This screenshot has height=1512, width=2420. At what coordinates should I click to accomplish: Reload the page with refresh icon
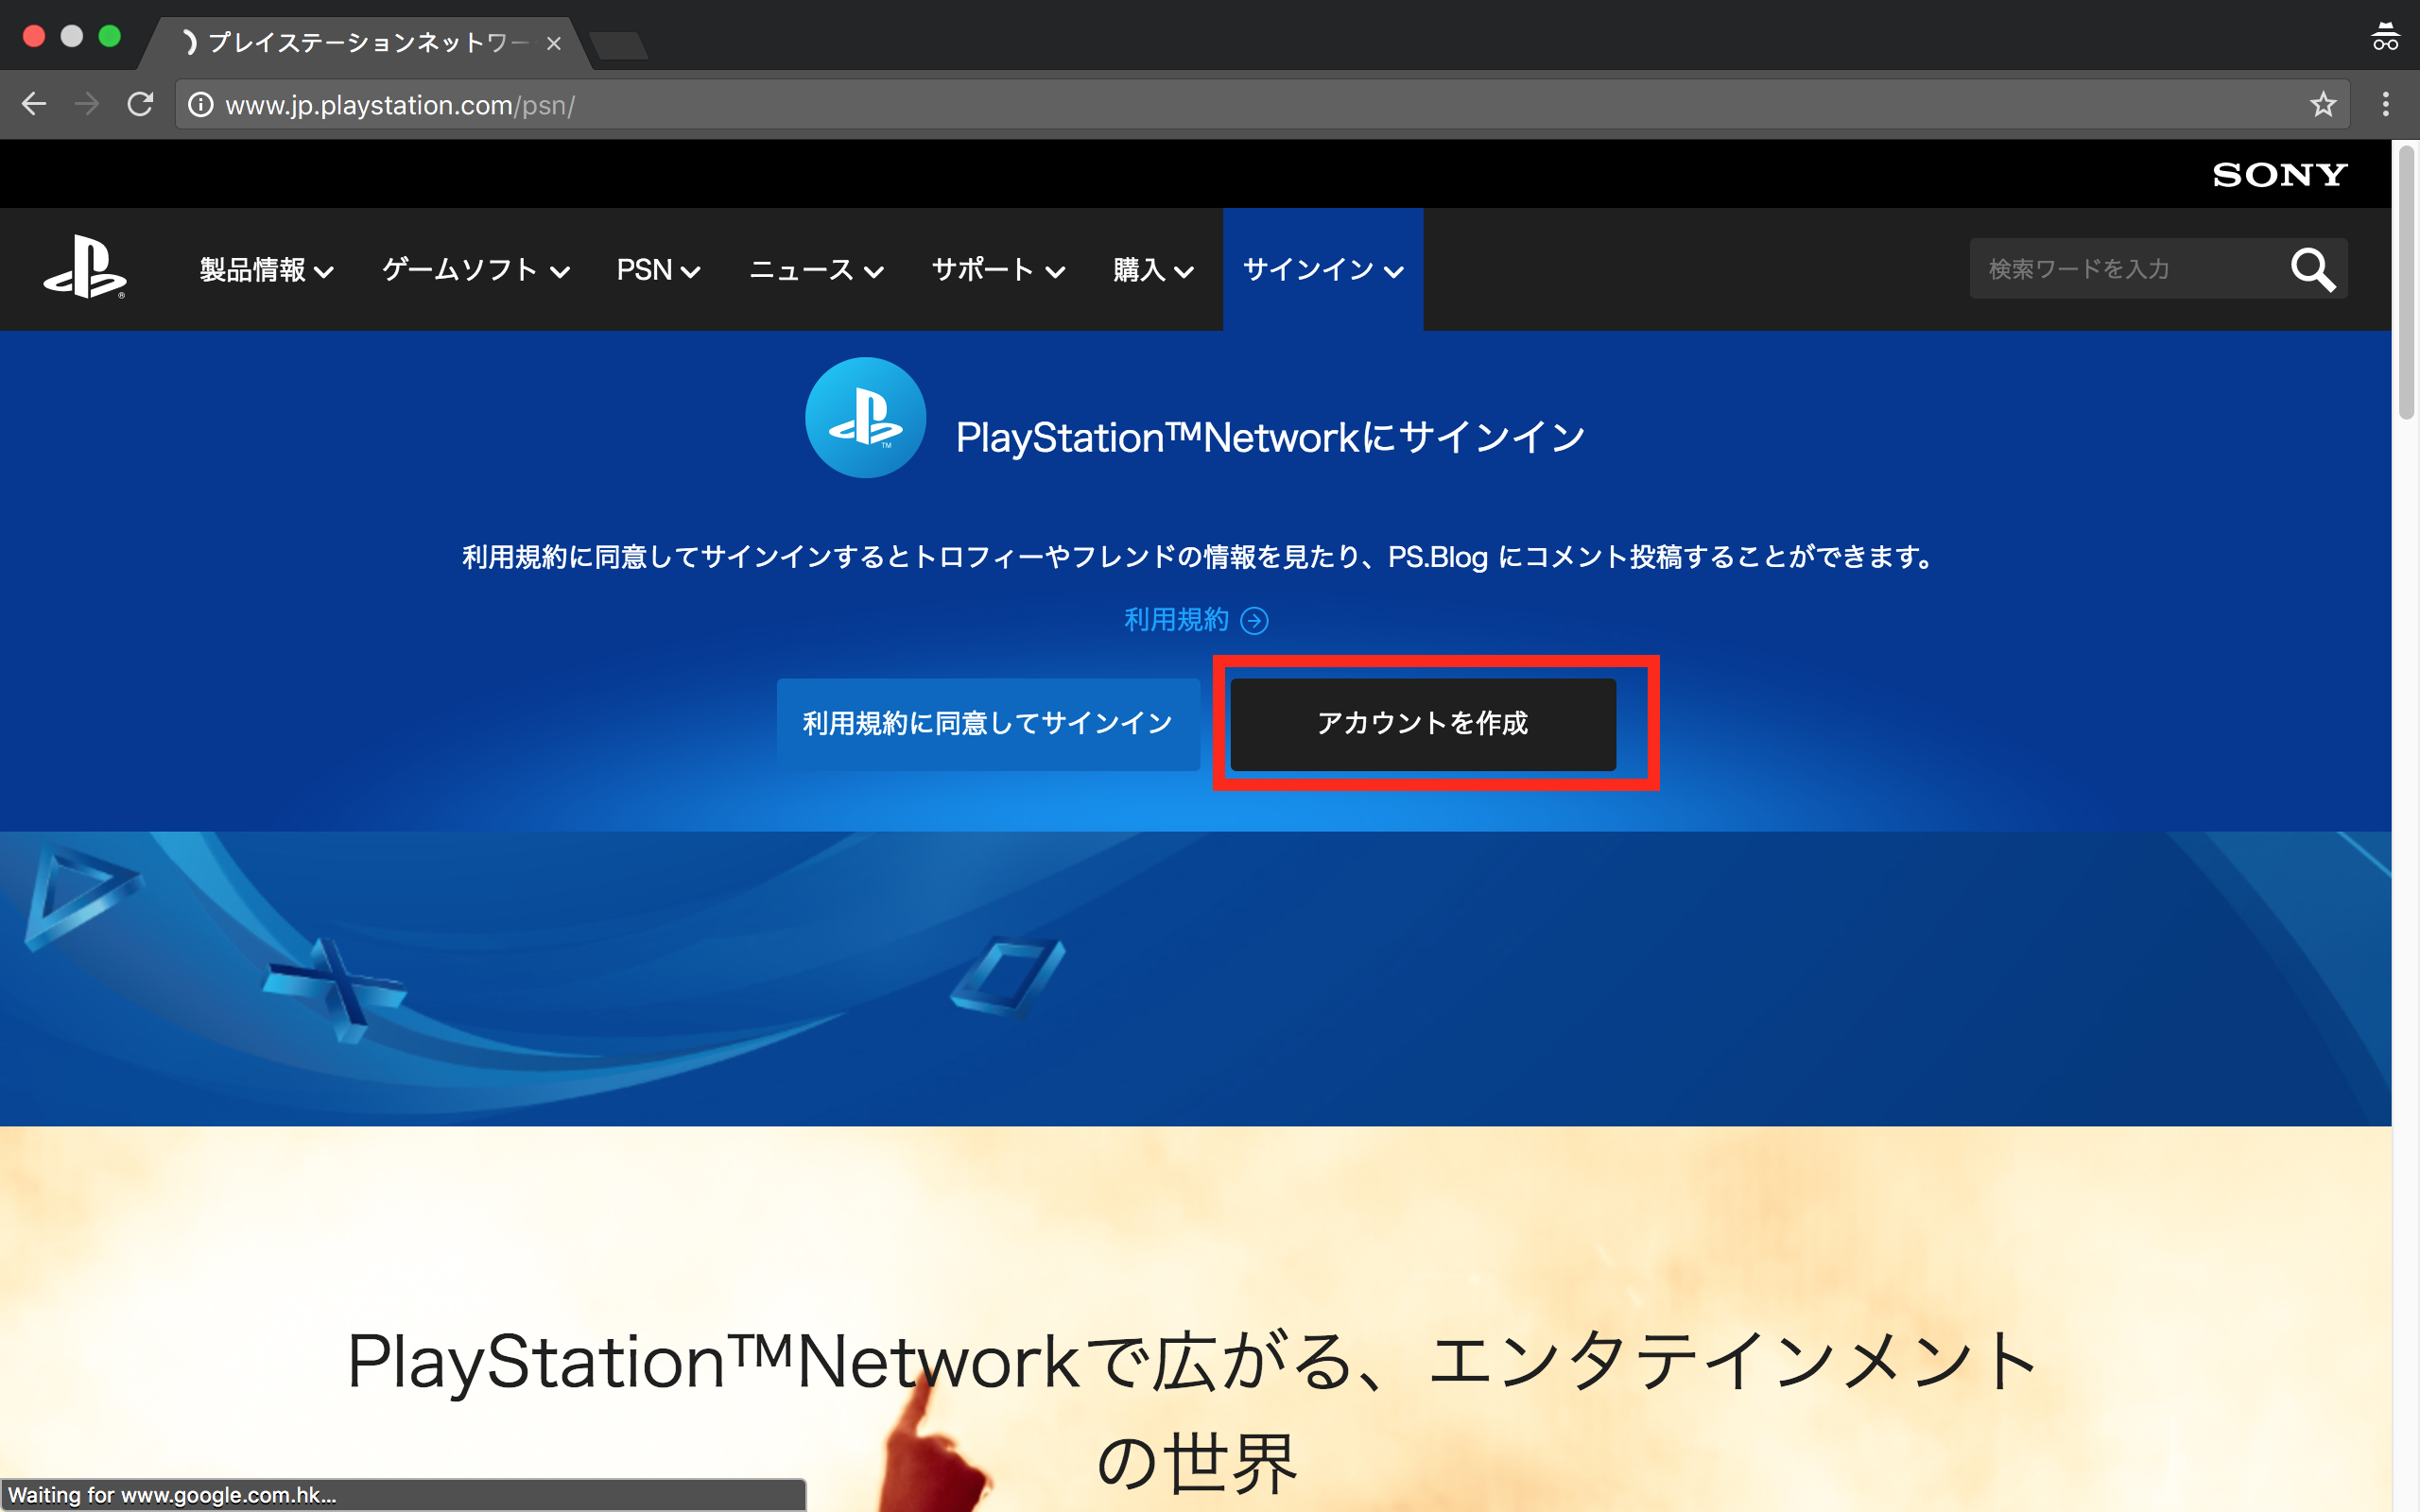point(140,104)
